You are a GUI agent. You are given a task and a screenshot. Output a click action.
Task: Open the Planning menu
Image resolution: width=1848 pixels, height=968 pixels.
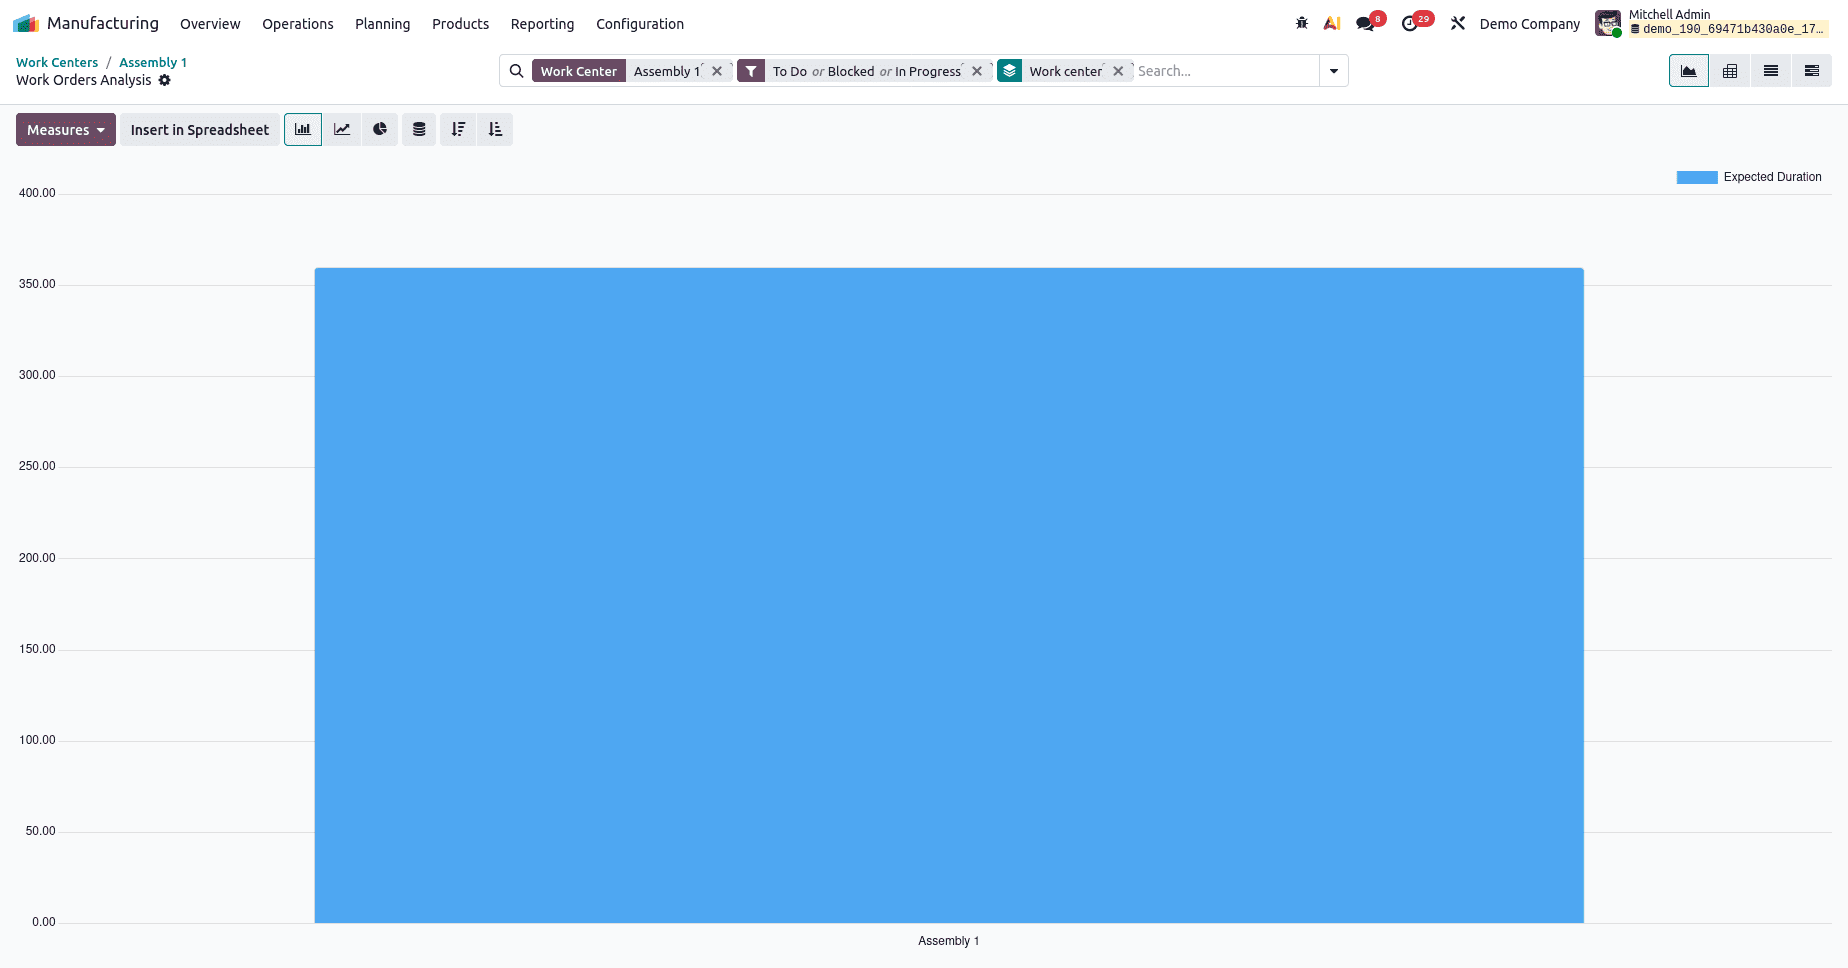click(x=382, y=24)
